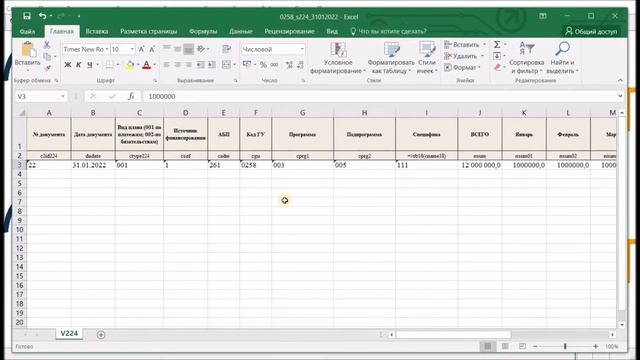
Task: Align cell content to vertical middle
Action: coord(178,49)
